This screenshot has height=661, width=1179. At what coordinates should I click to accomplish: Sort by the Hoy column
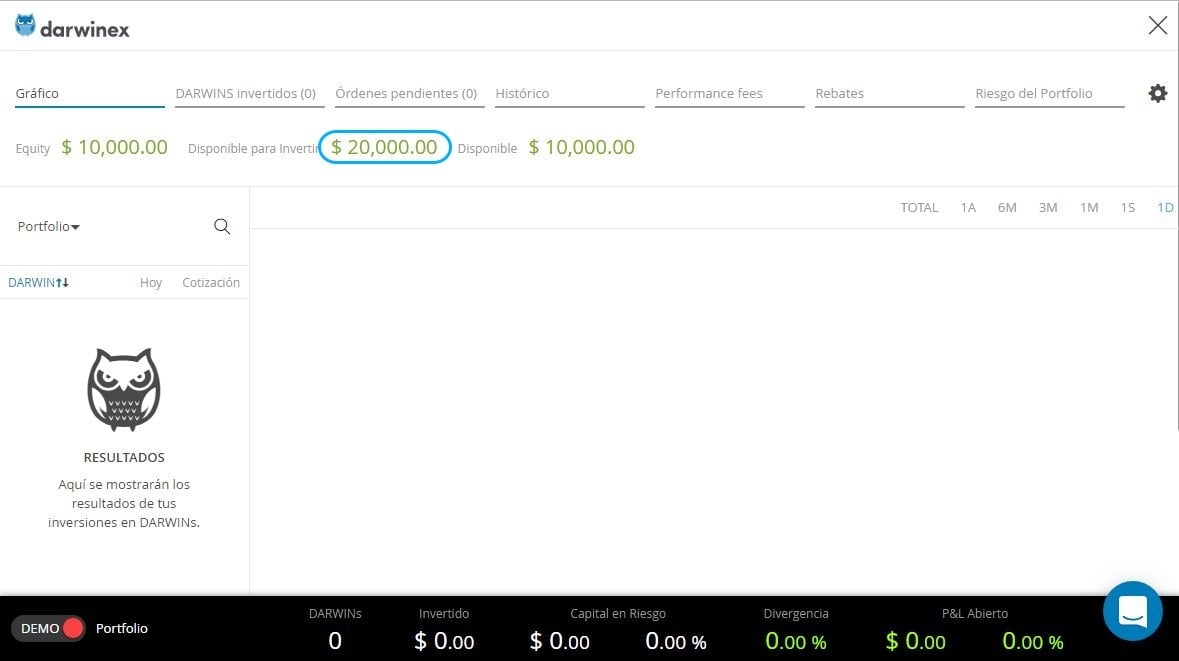150,283
